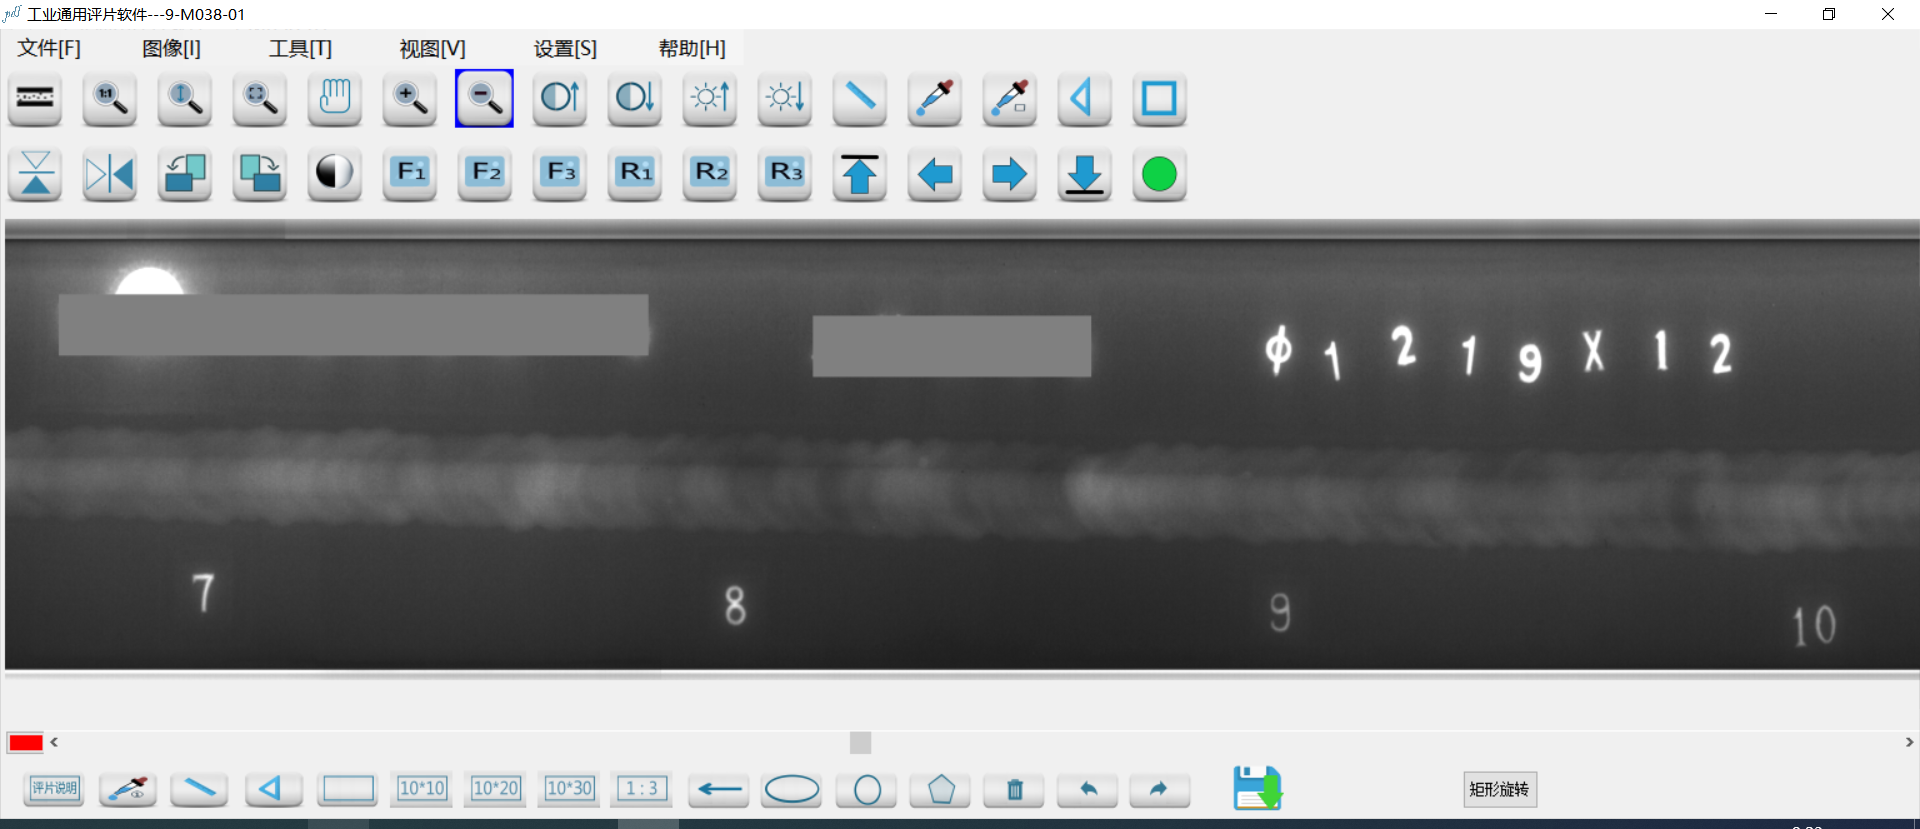This screenshot has height=829, width=1920.
Task: Open the 工具[T] menu
Action: 300,48
